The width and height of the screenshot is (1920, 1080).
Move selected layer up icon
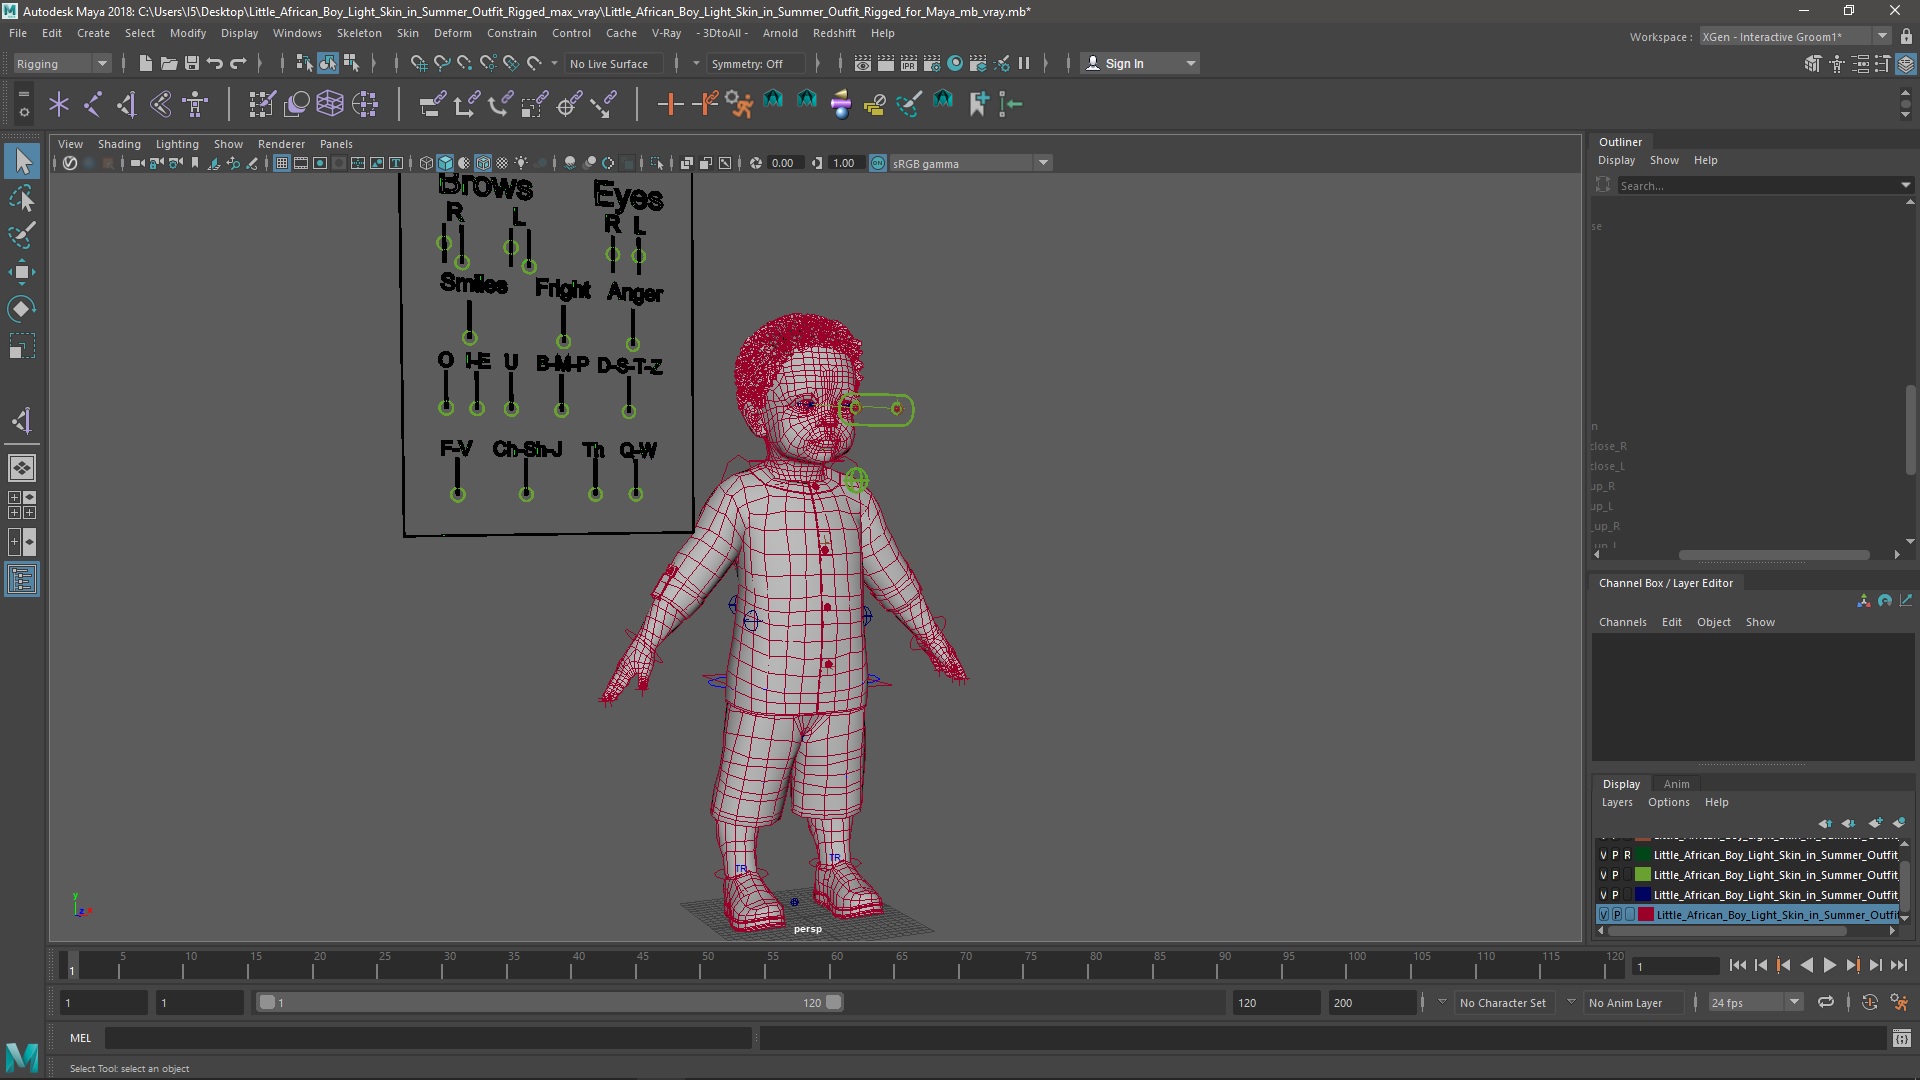coord(1825,823)
